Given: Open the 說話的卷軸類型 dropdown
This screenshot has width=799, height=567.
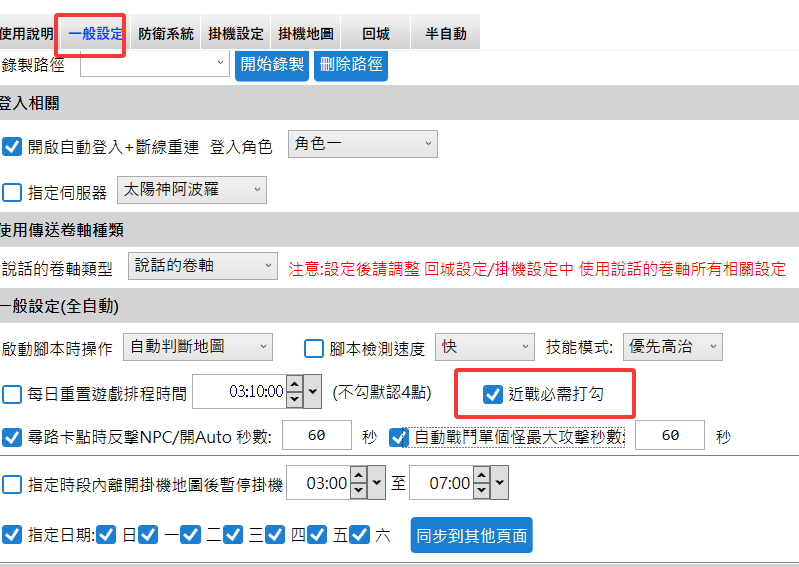Looking at the screenshot, I should 204,266.
